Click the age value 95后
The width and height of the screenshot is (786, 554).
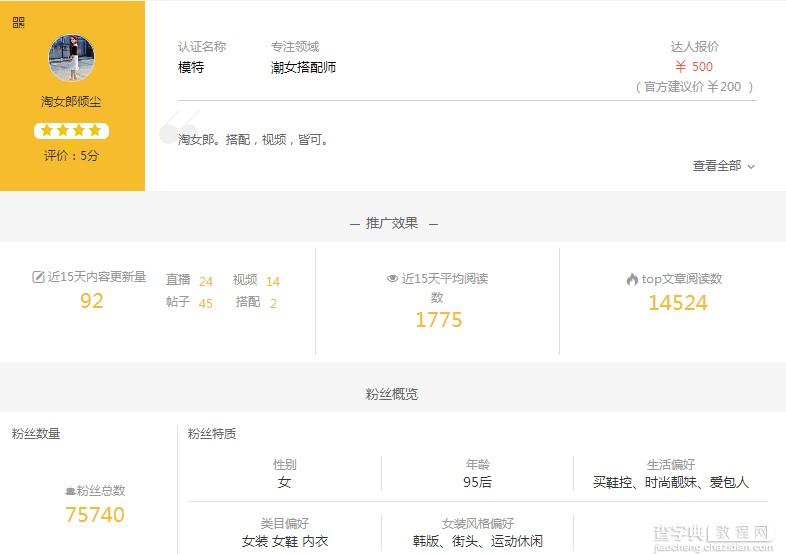point(477,482)
